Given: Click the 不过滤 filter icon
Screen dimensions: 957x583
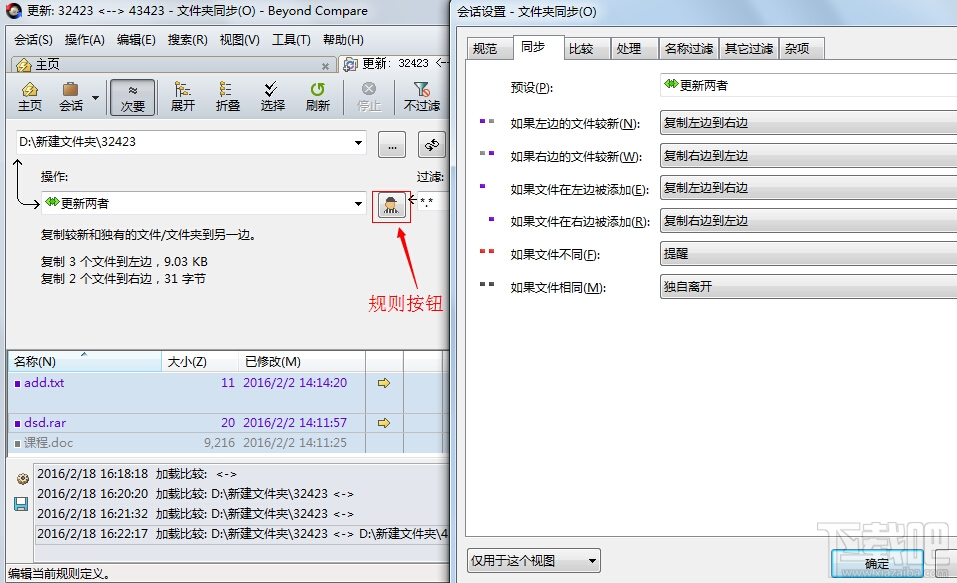Looking at the screenshot, I should tap(422, 96).
